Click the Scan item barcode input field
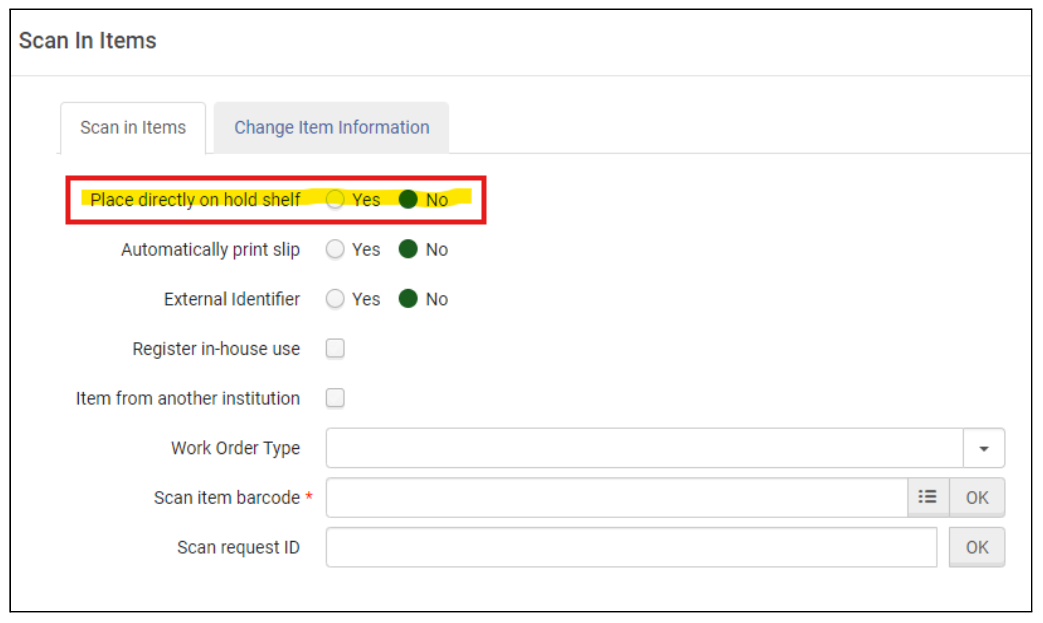The height and width of the screenshot is (623, 1043). 616,497
